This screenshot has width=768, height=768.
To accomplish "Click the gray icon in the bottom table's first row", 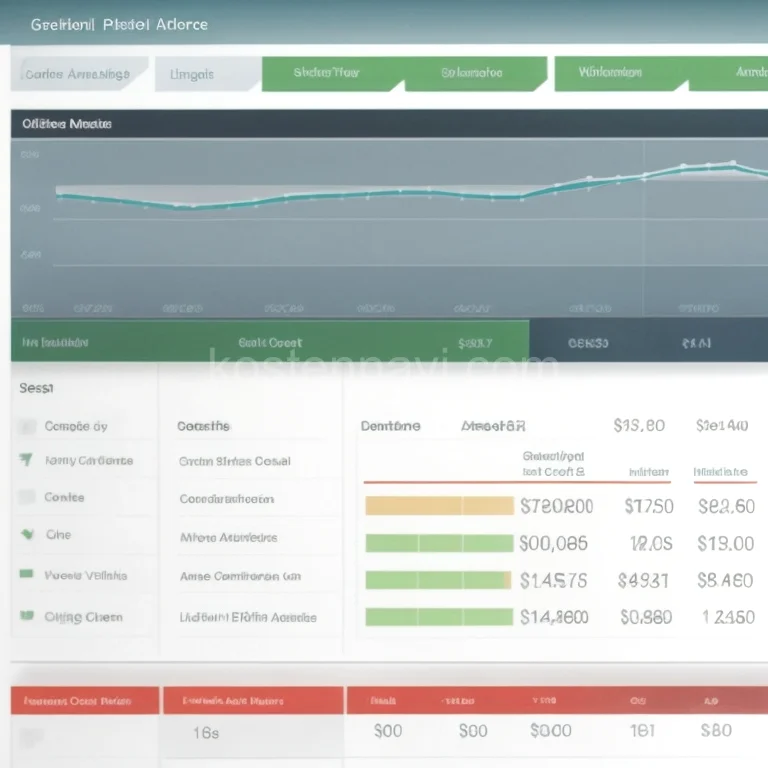I will (x=32, y=736).
